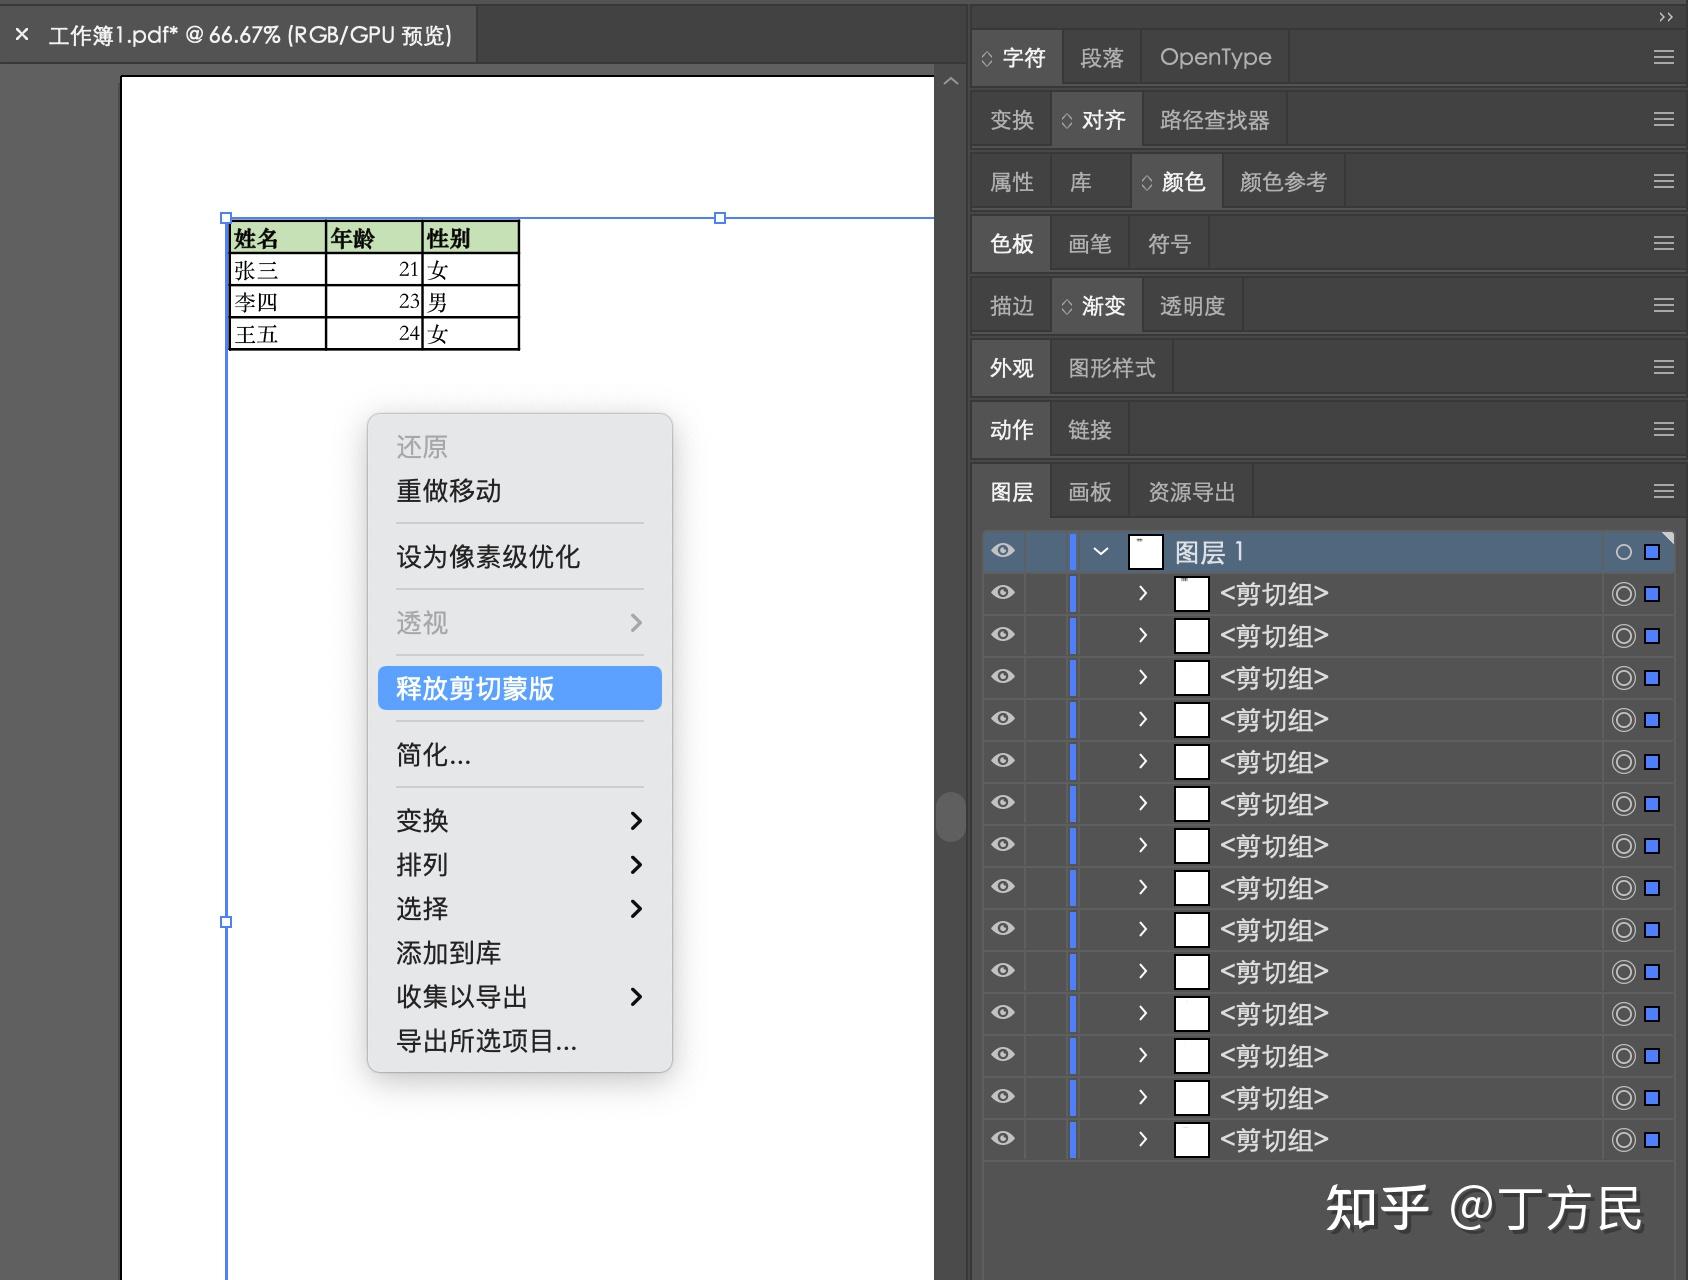
Task: Click the targeting circle for 图层 1
Action: point(1621,551)
